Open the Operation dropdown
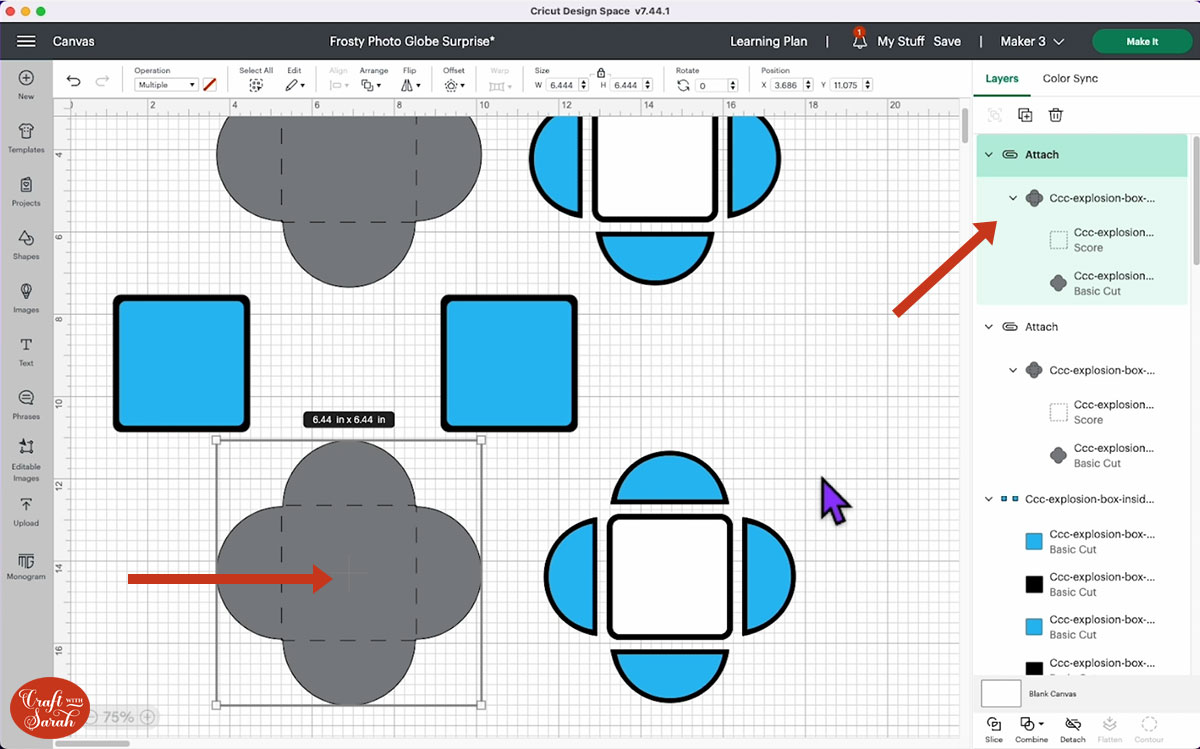This screenshot has height=749, width=1200. click(x=166, y=85)
